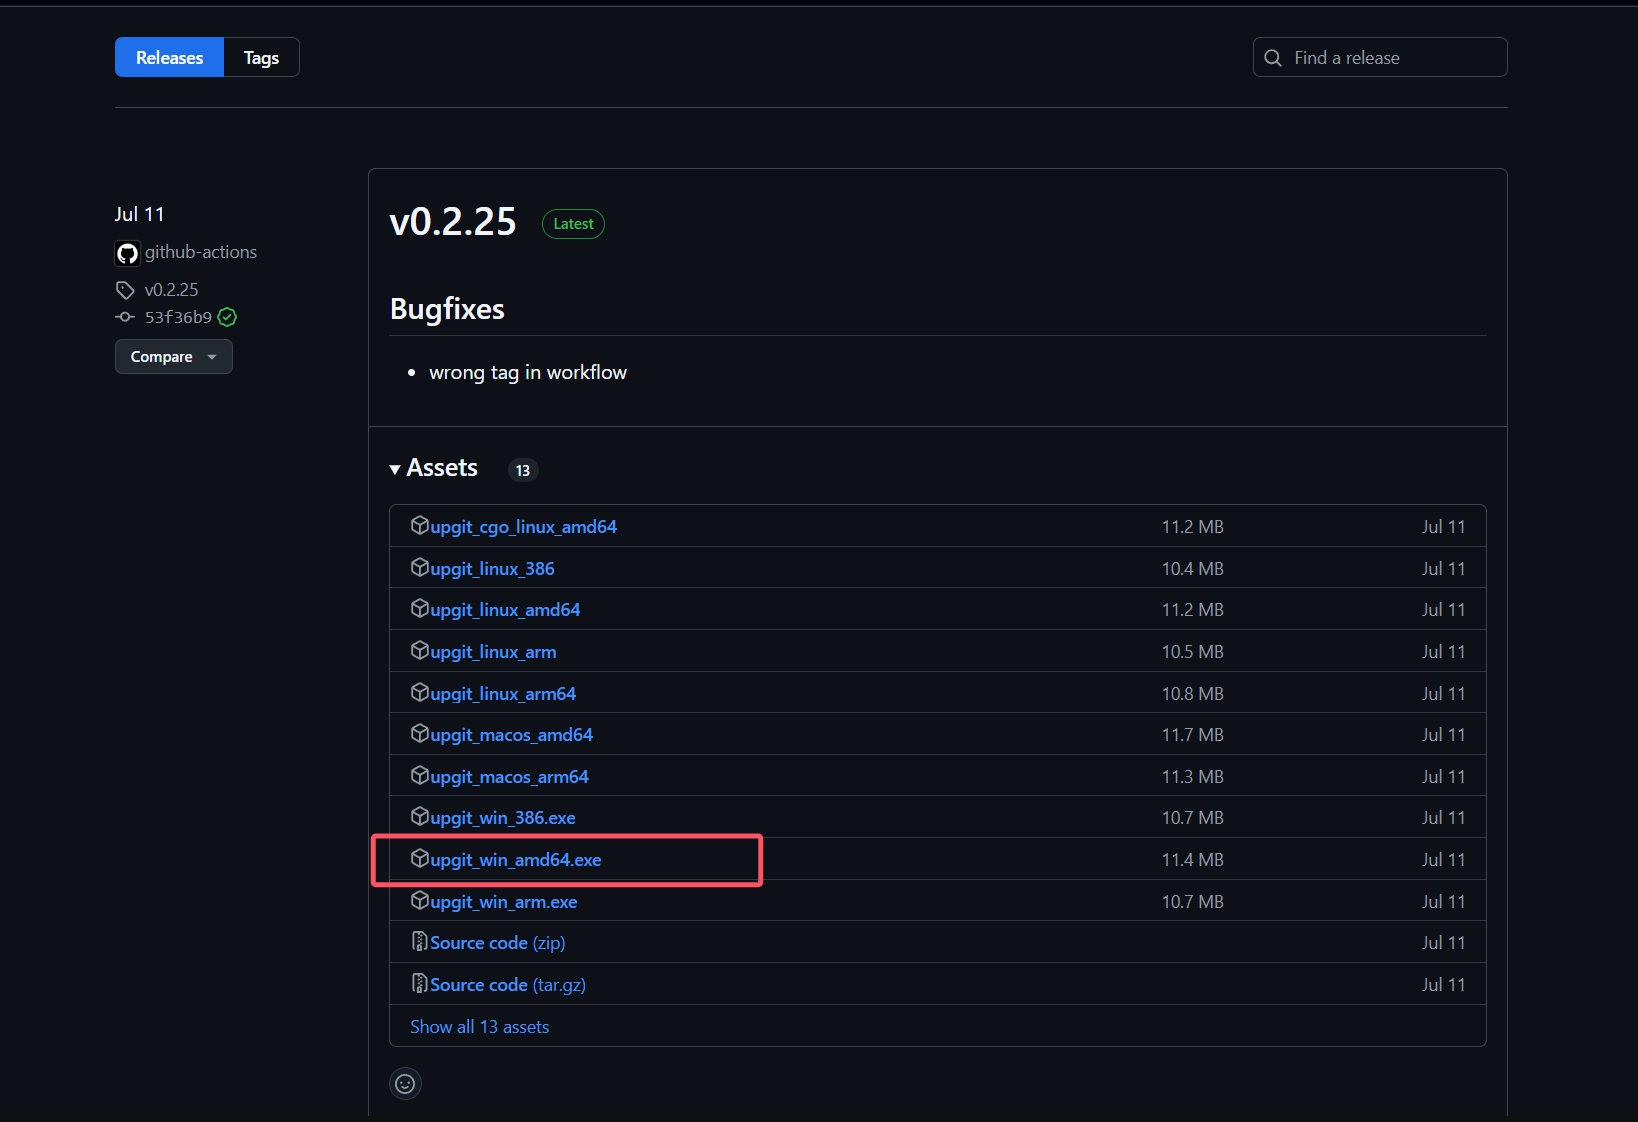
Task: Click the 11.7 MB size of upgit_macos_amd64
Action: (x=1192, y=735)
